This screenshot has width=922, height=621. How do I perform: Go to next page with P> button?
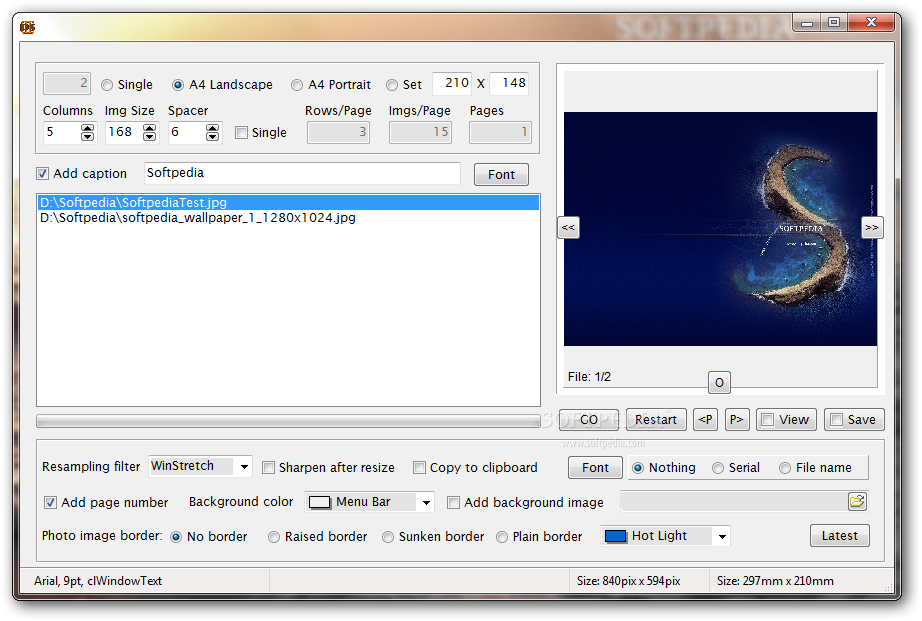point(737,420)
